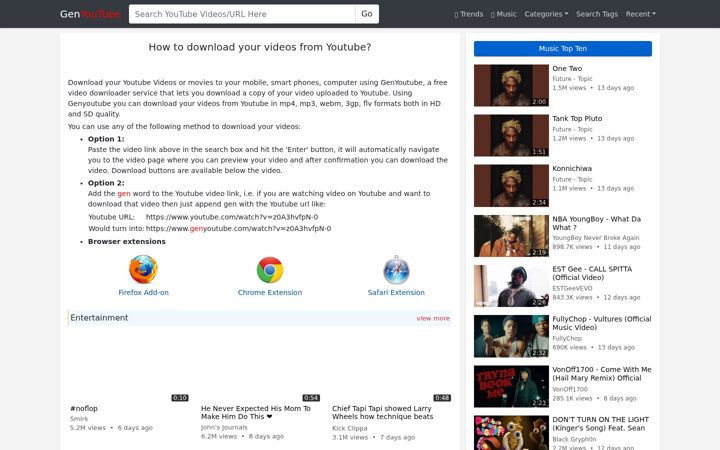Viewport: 720px width, 450px height.
Task: Open the Search Tags page
Action: click(x=597, y=14)
